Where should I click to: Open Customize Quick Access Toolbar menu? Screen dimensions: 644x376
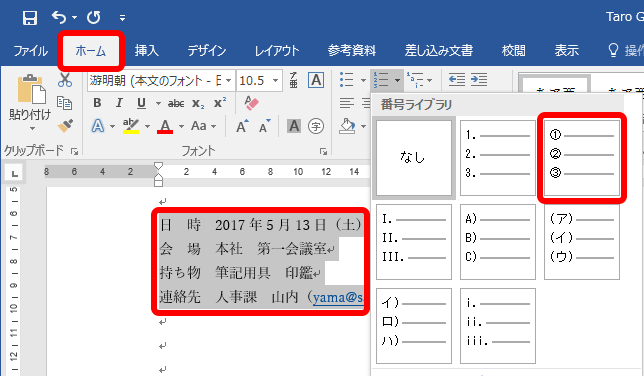point(122,18)
